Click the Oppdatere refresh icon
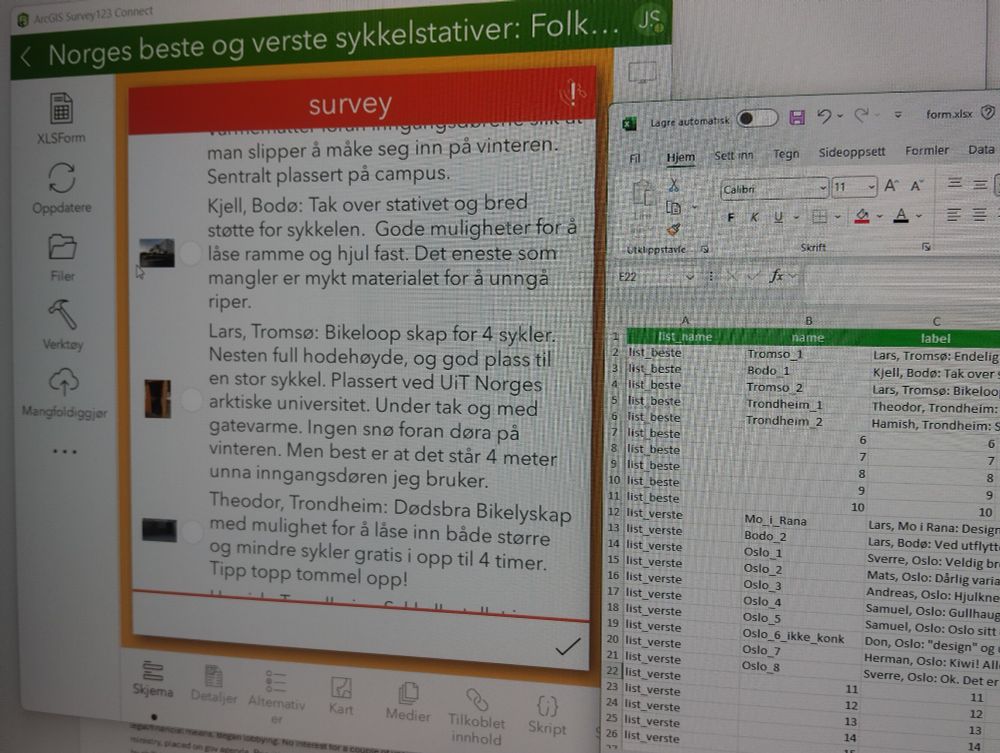The width and height of the screenshot is (1000, 753). click(x=61, y=178)
